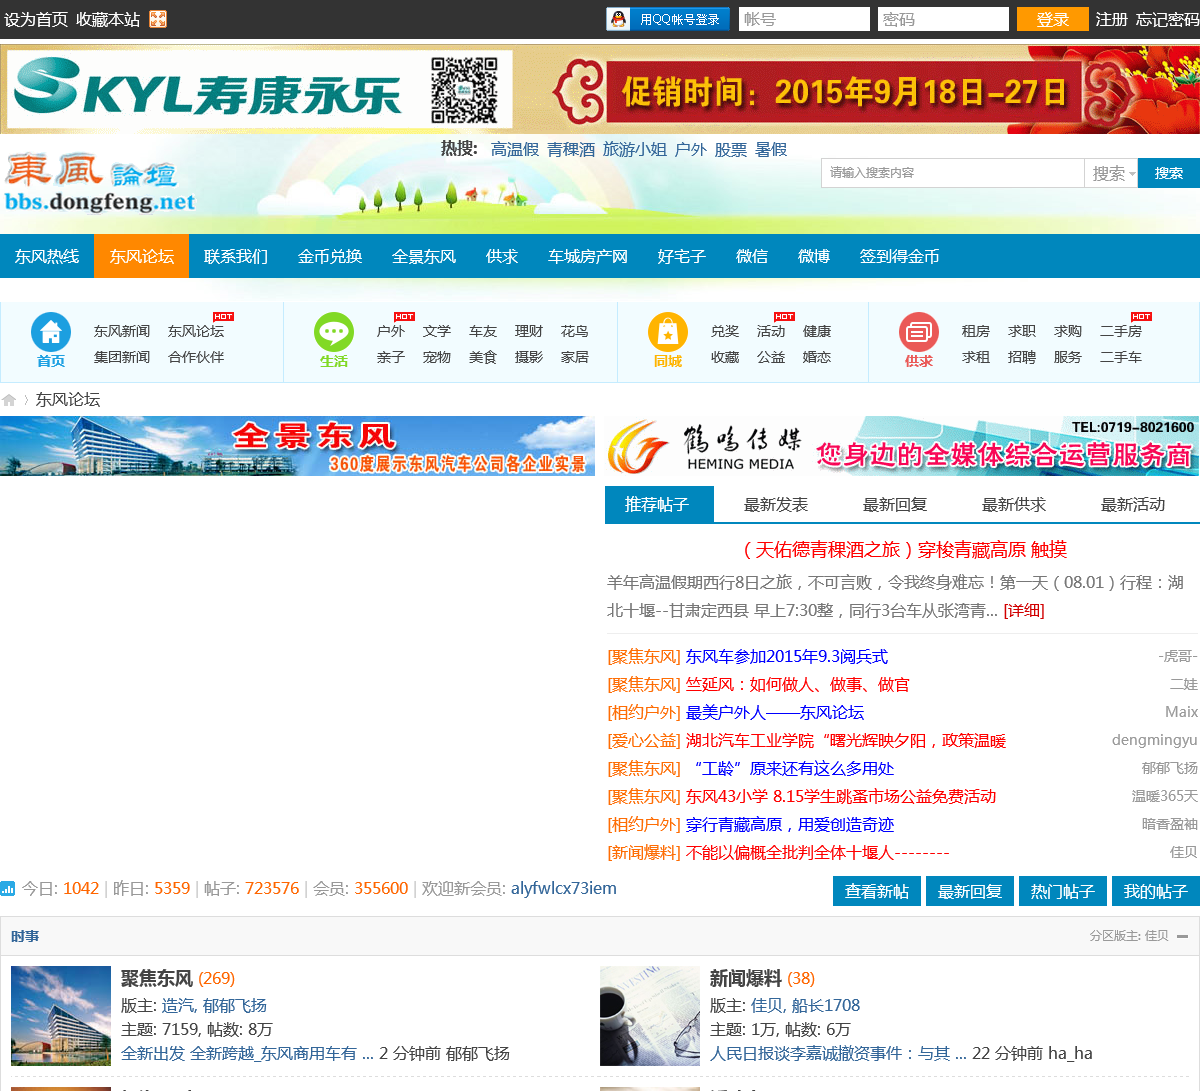This screenshot has width=1200, height=1091.
Task: Open the 兑奖 category link
Action: click(x=725, y=331)
